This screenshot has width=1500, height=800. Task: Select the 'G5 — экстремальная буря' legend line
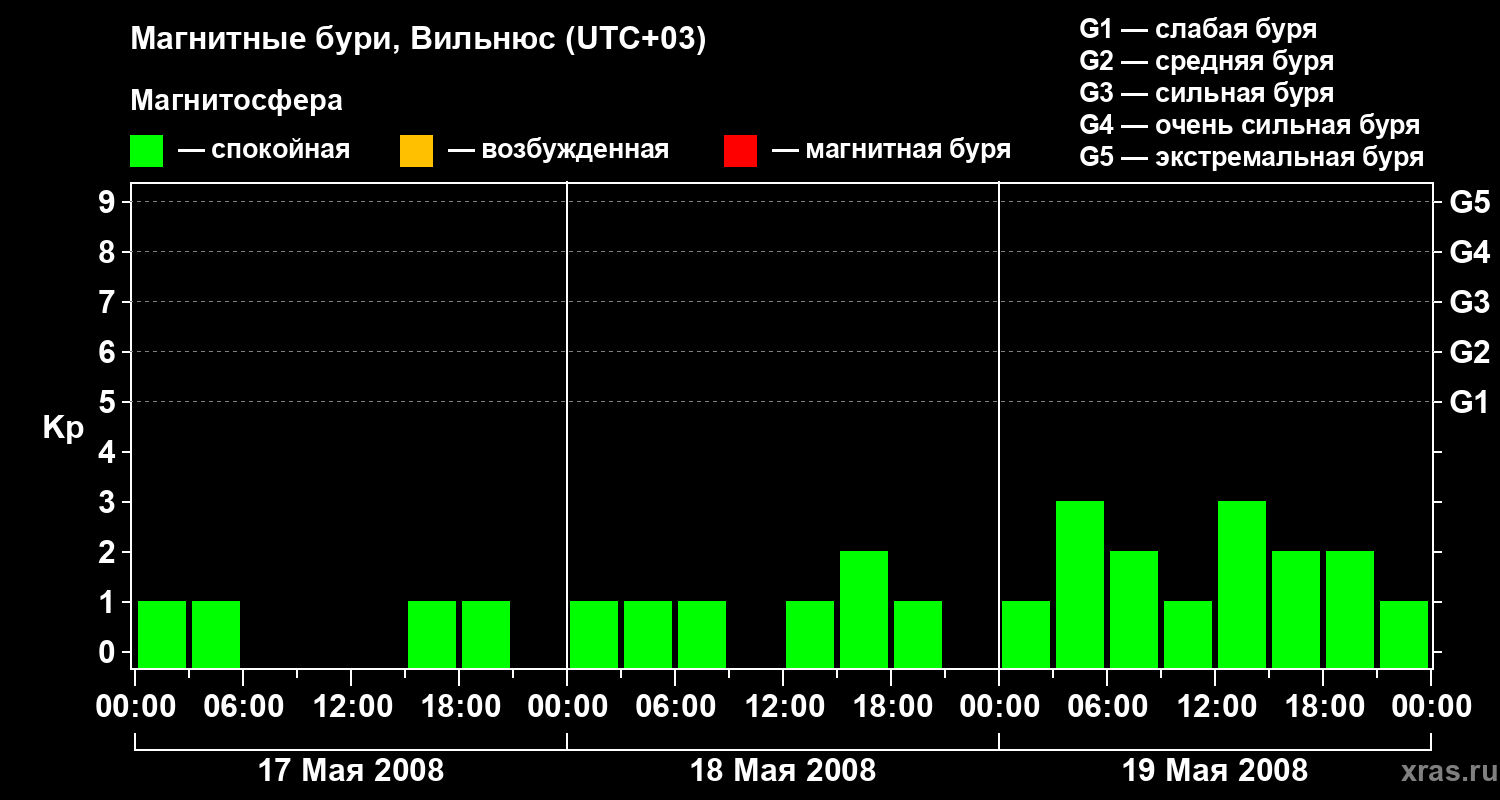[x=1252, y=157]
